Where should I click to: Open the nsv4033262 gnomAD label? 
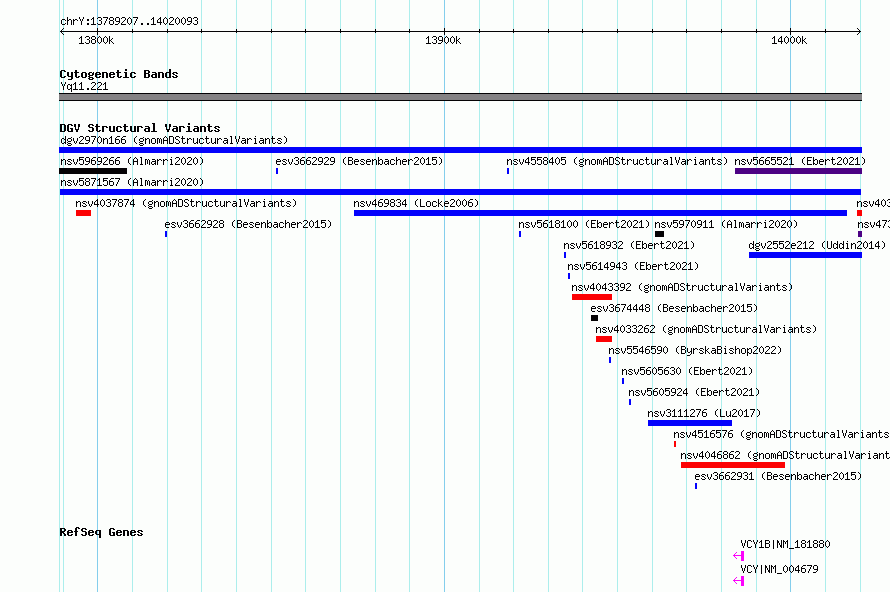click(706, 329)
